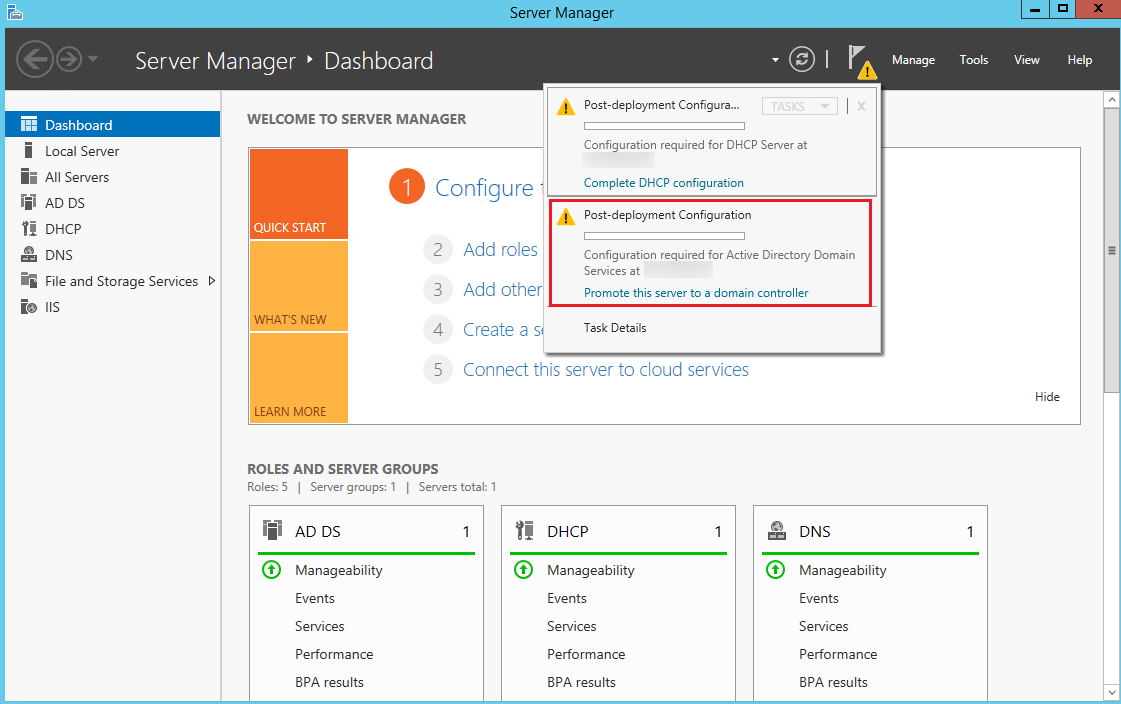Select Dashboard in the sidebar
Viewport: 1121px width, 704px height.
[x=113, y=124]
